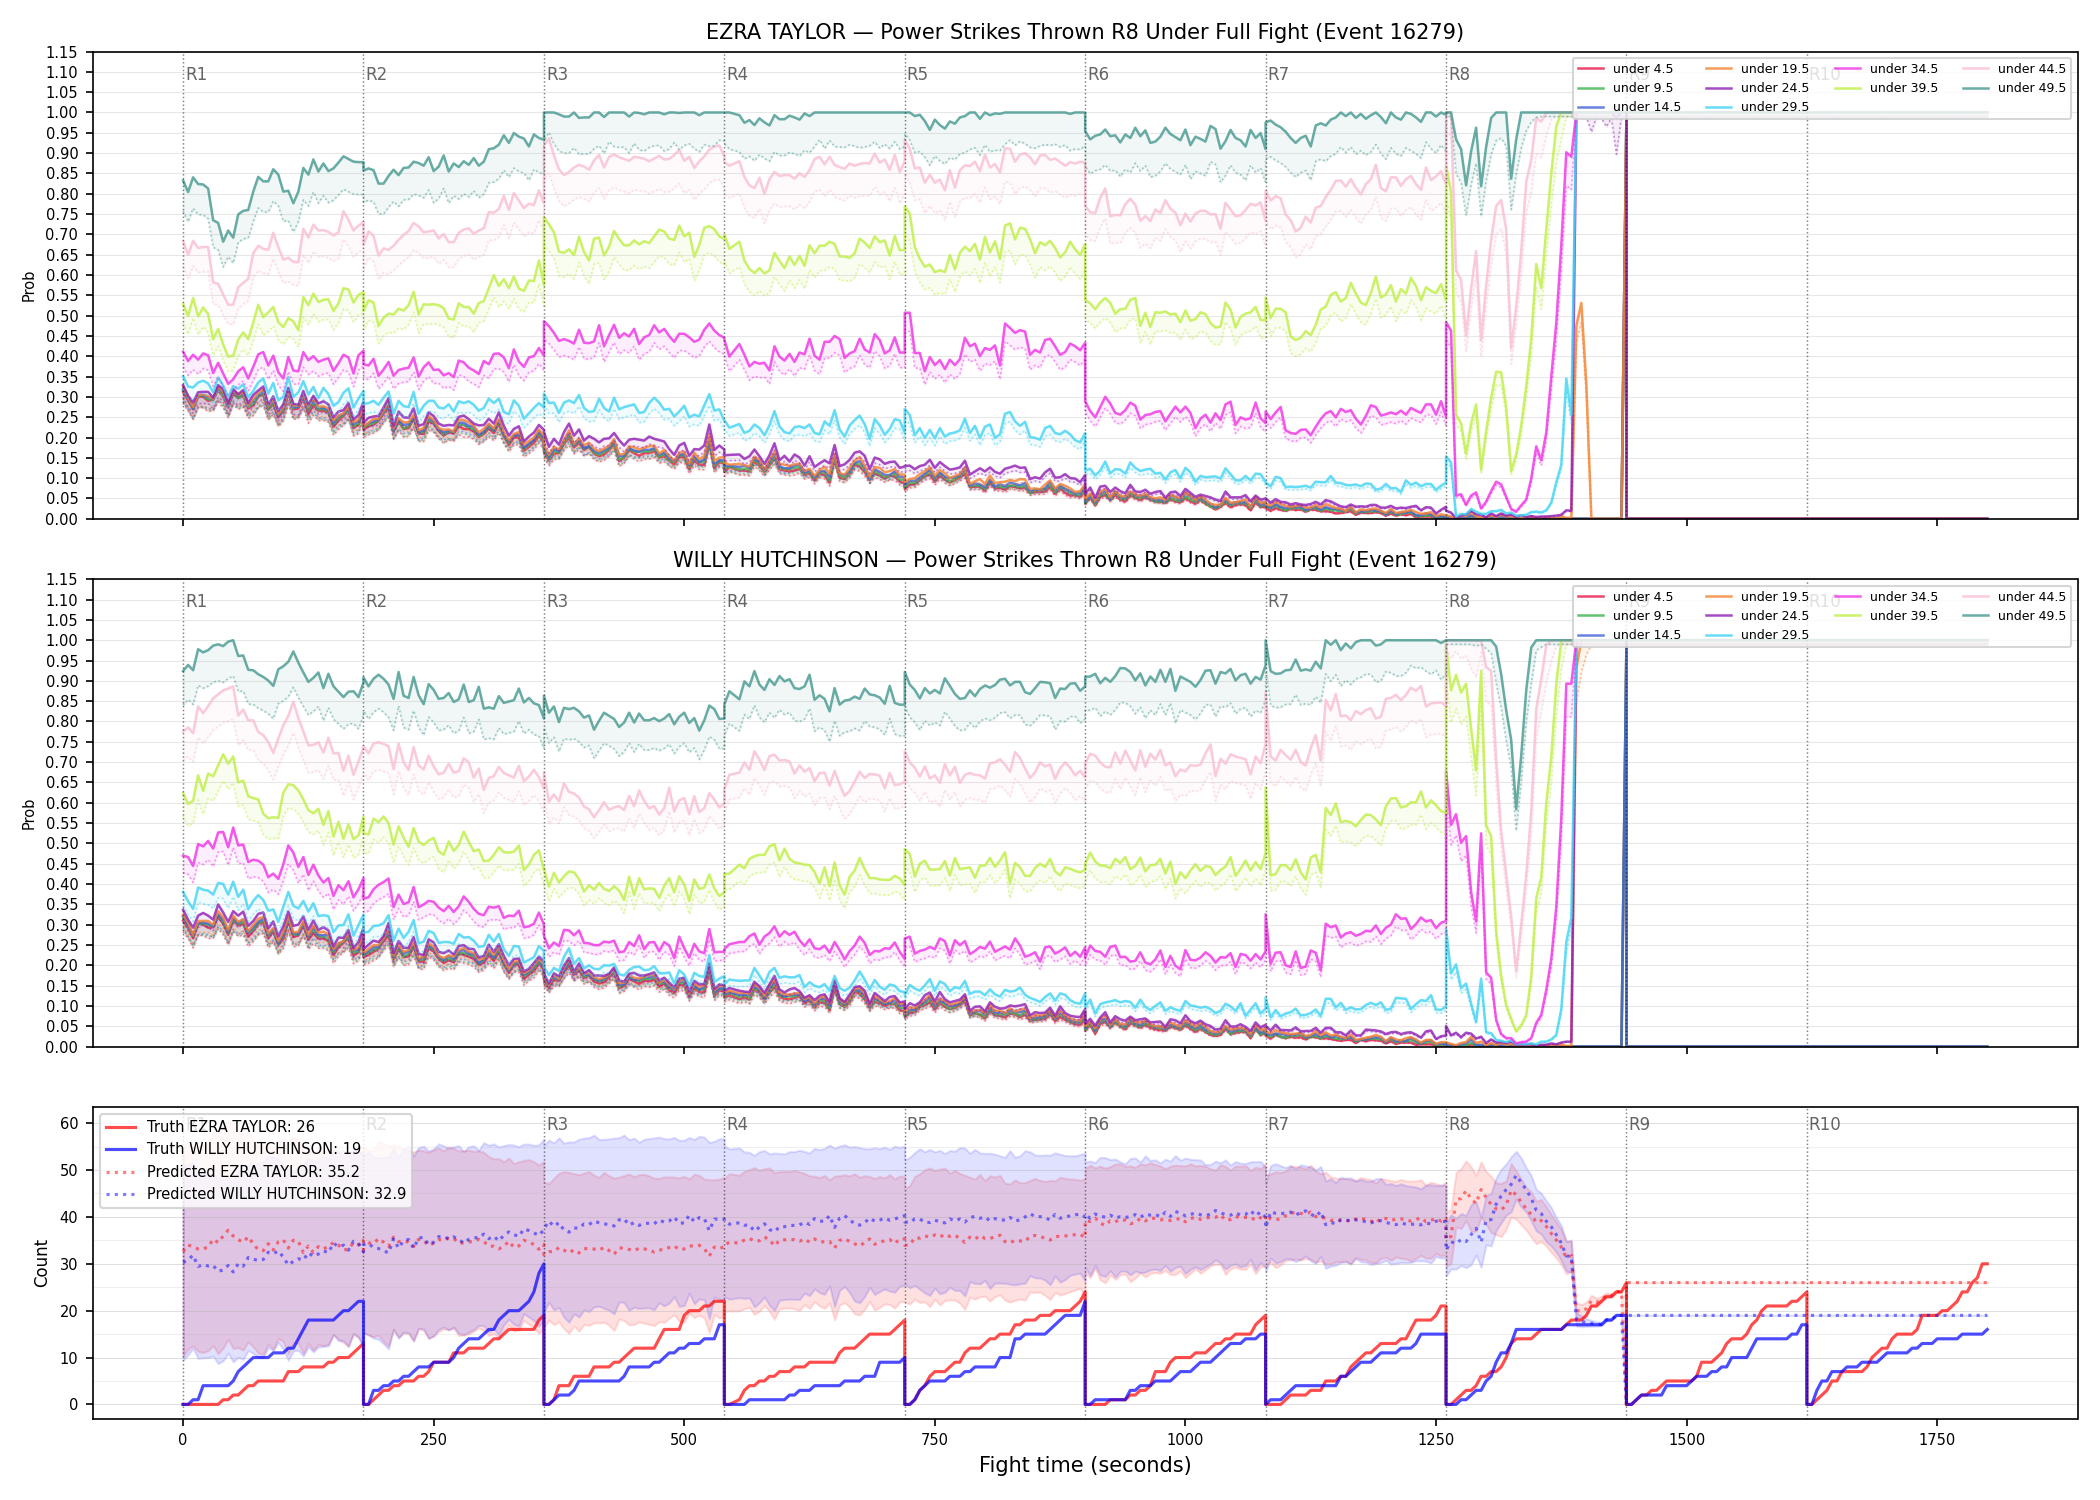Click the R5 round label in Willy Hutchinson chart
2100x1500 pixels.
917,601
